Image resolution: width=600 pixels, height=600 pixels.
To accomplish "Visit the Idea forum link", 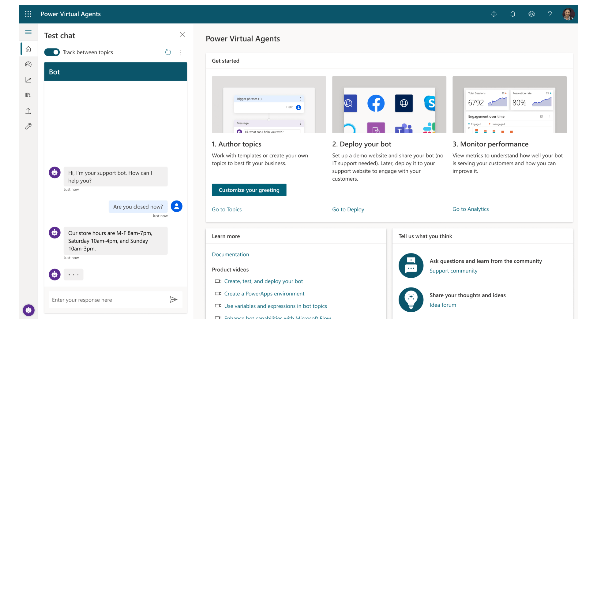I will pos(443,305).
